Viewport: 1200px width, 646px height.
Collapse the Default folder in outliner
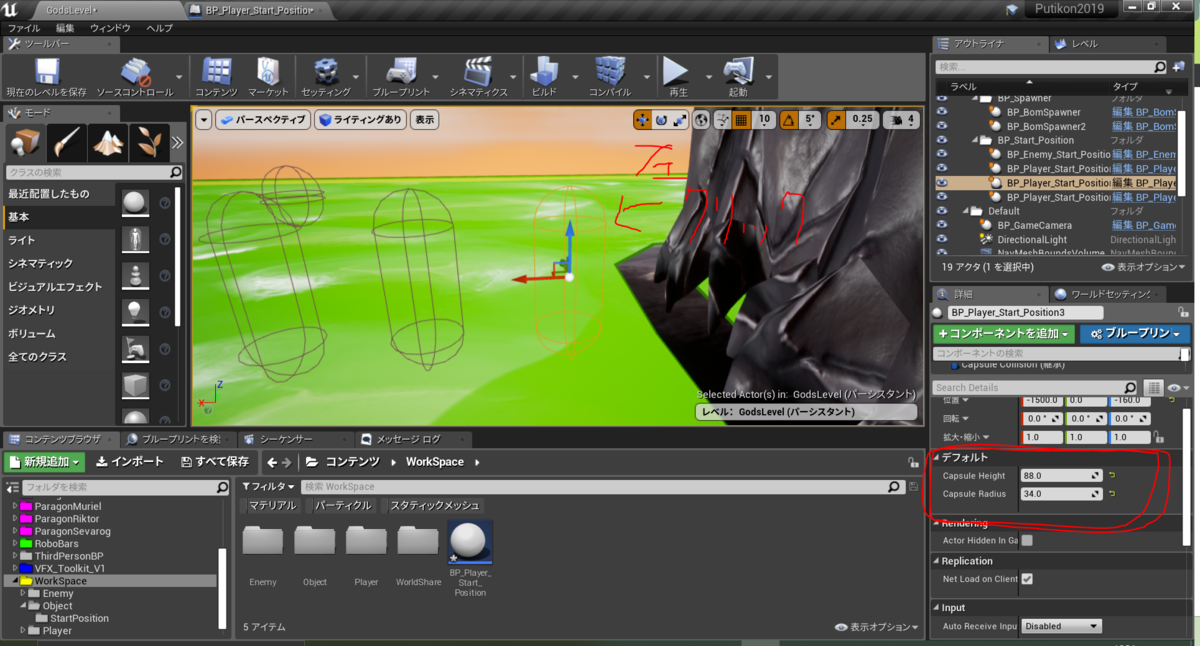pos(967,211)
